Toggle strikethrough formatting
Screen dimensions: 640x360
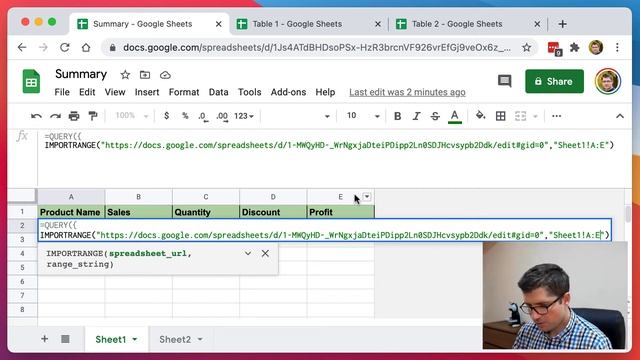(435, 116)
